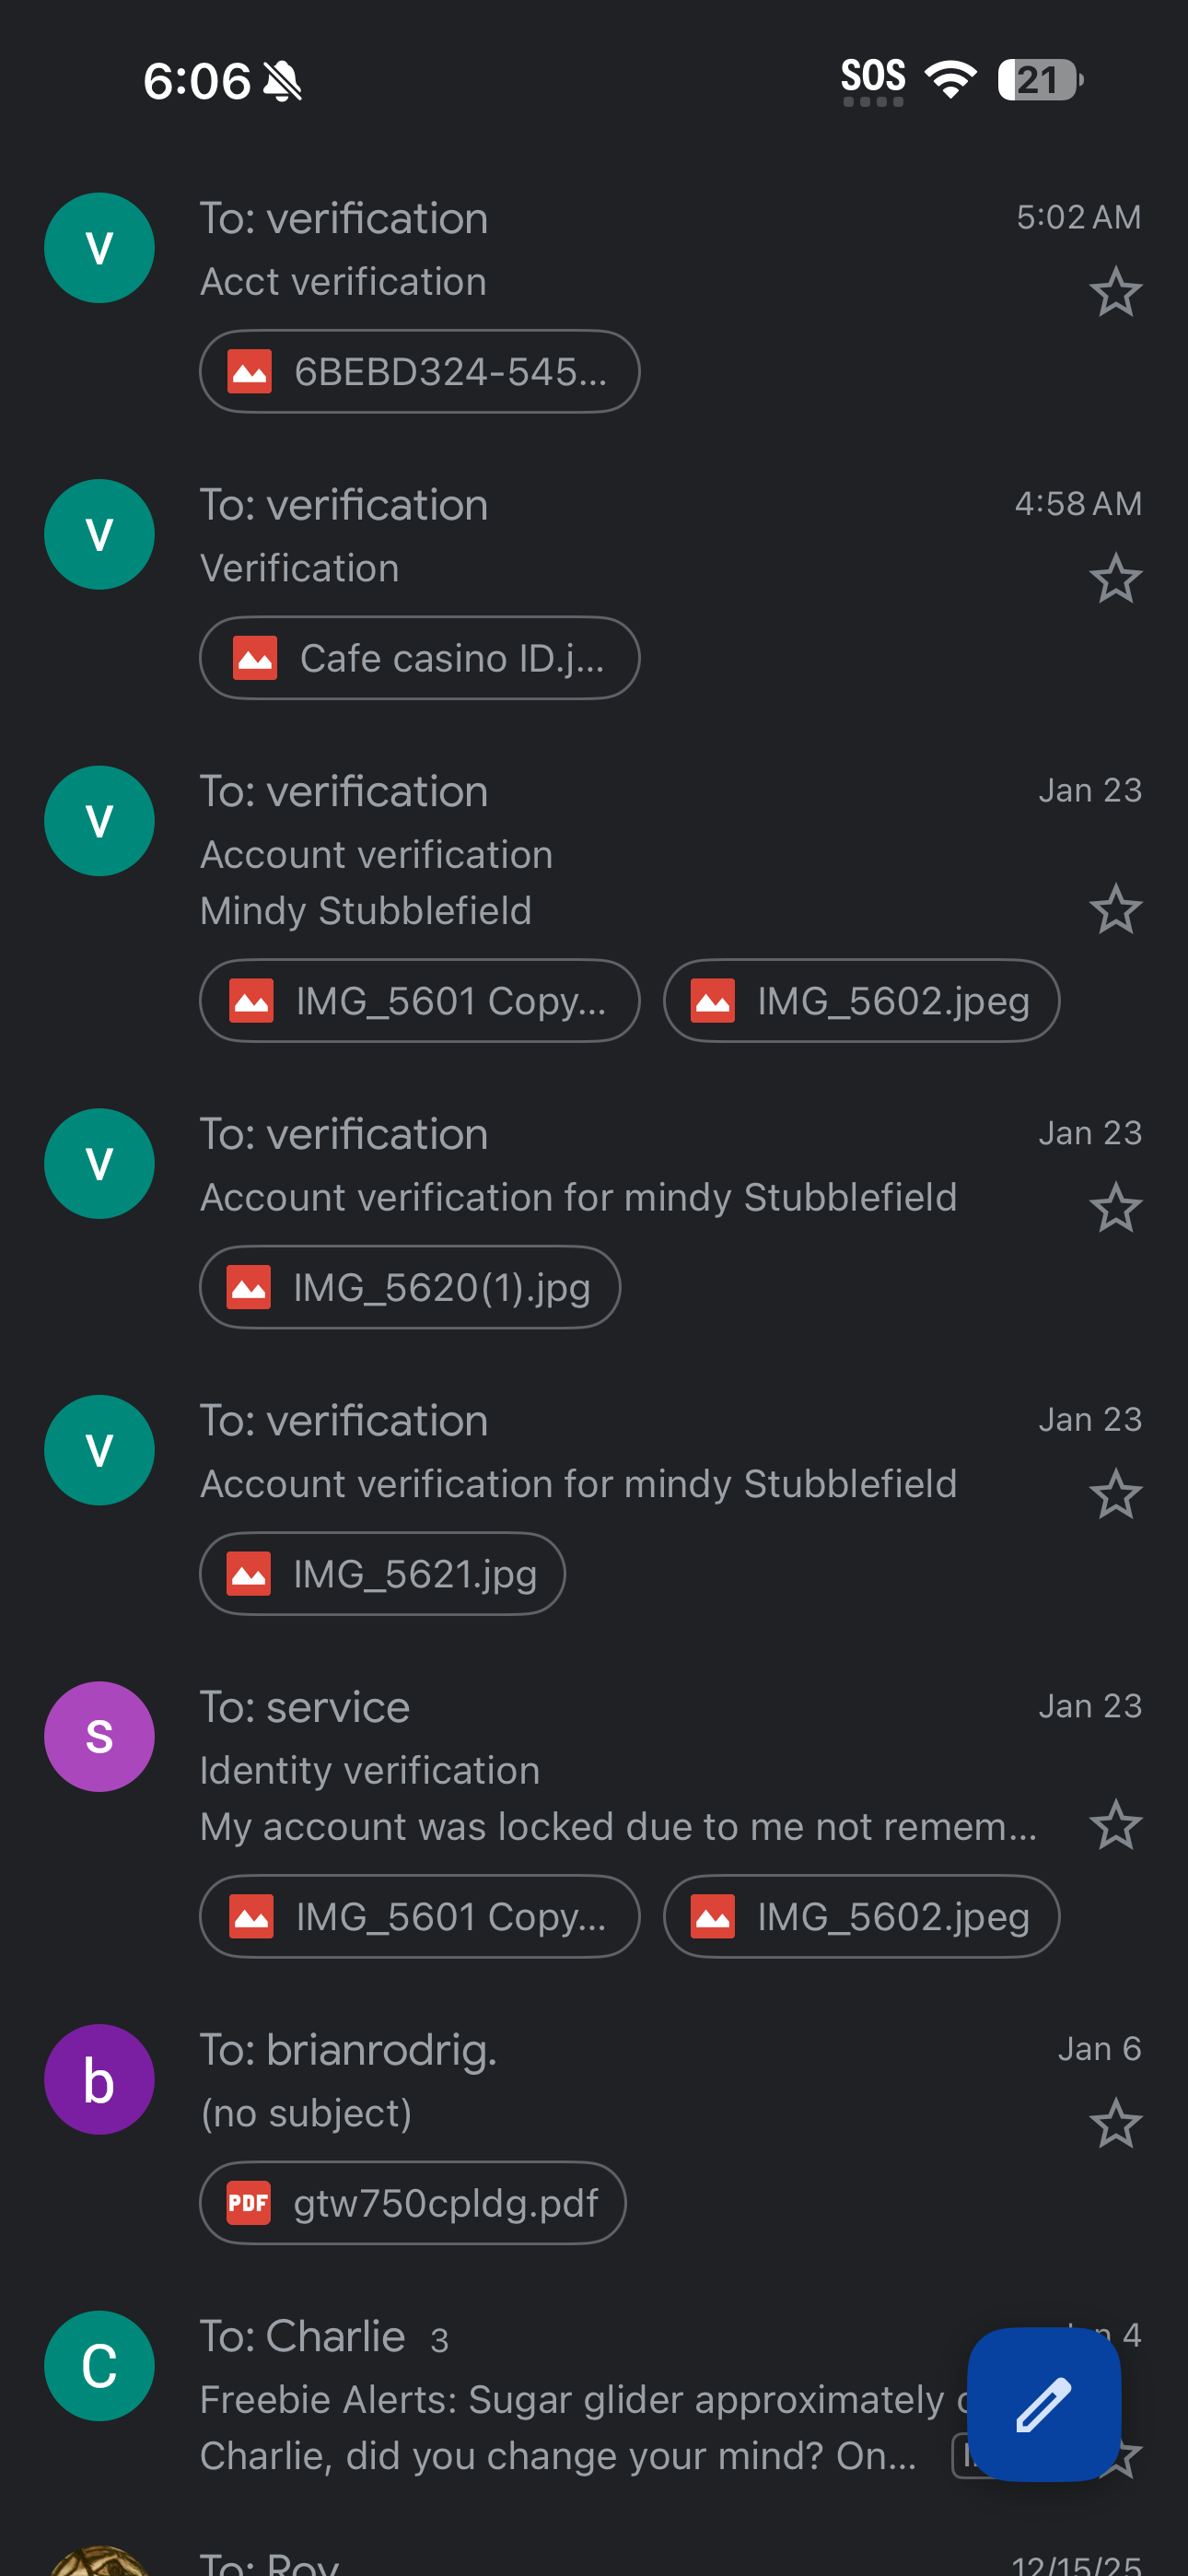The image size is (1188, 2576).
Task: Tap the Wi-Fi status icon
Action: (950, 79)
